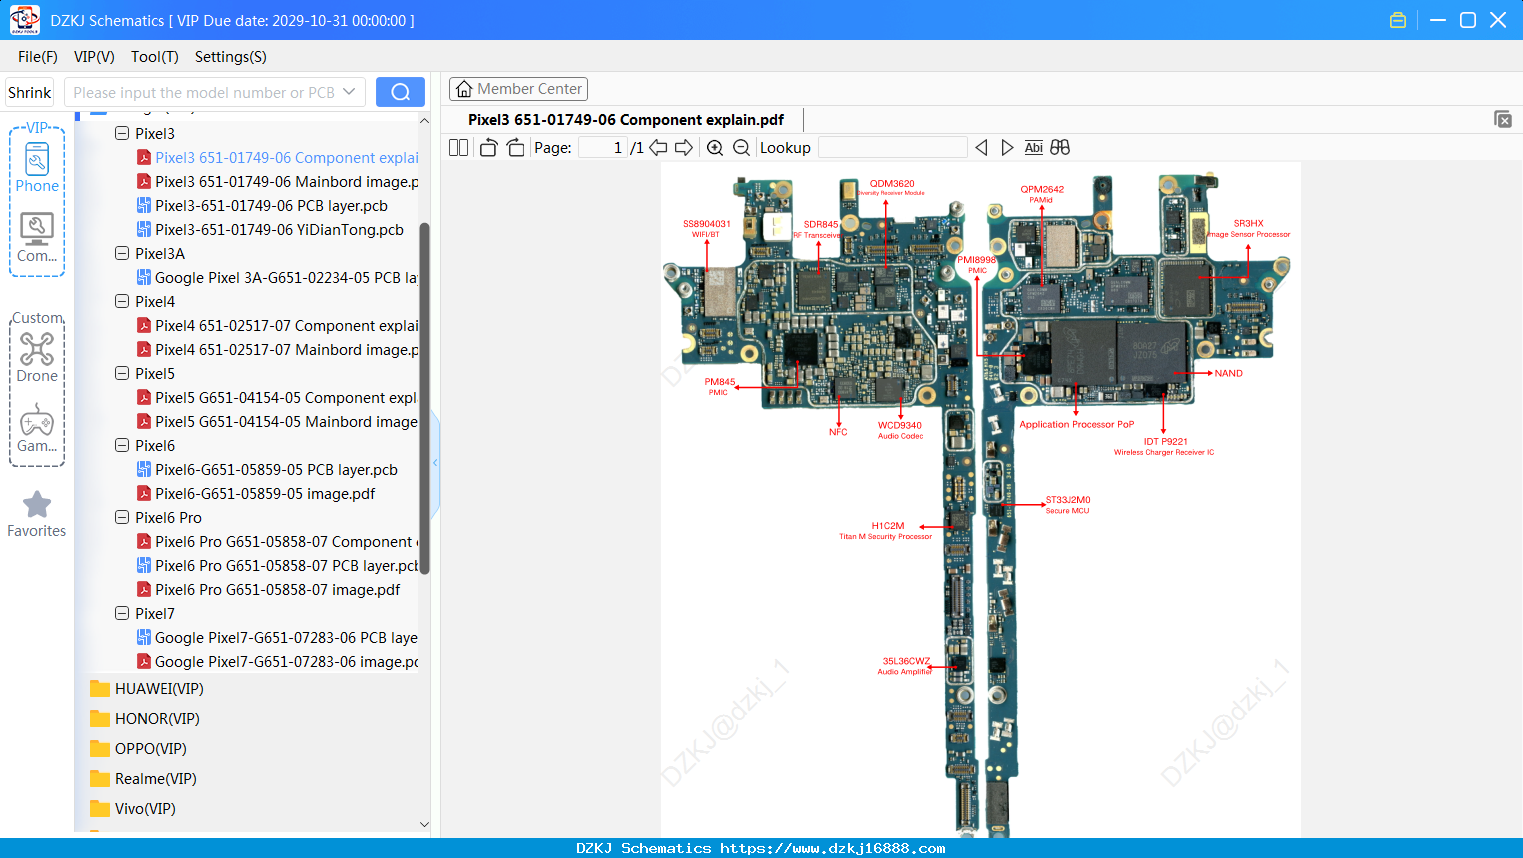This screenshot has height=858, width=1523.
Task: Click the yellow toolbox icon in title bar
Action: click(1398, 20)
